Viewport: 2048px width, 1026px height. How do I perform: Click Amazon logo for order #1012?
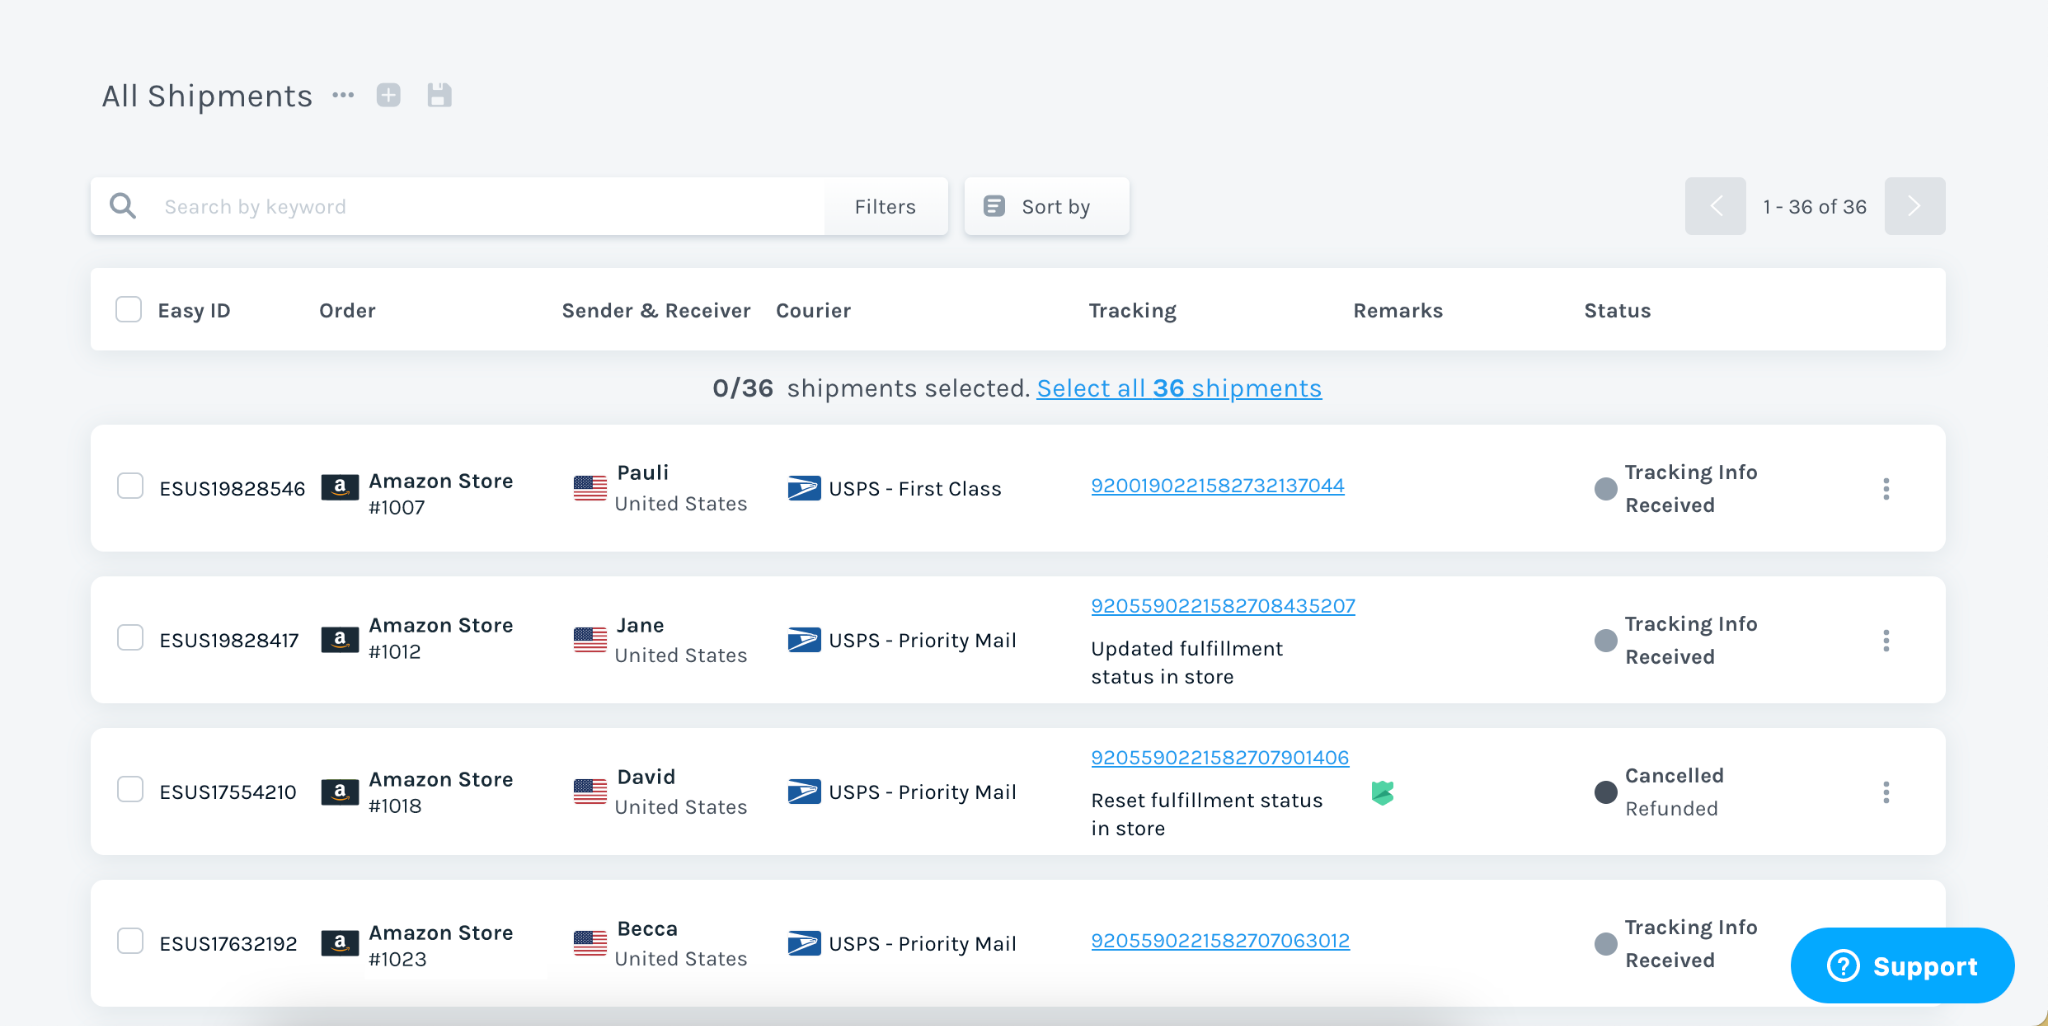[x=340, y=639]
